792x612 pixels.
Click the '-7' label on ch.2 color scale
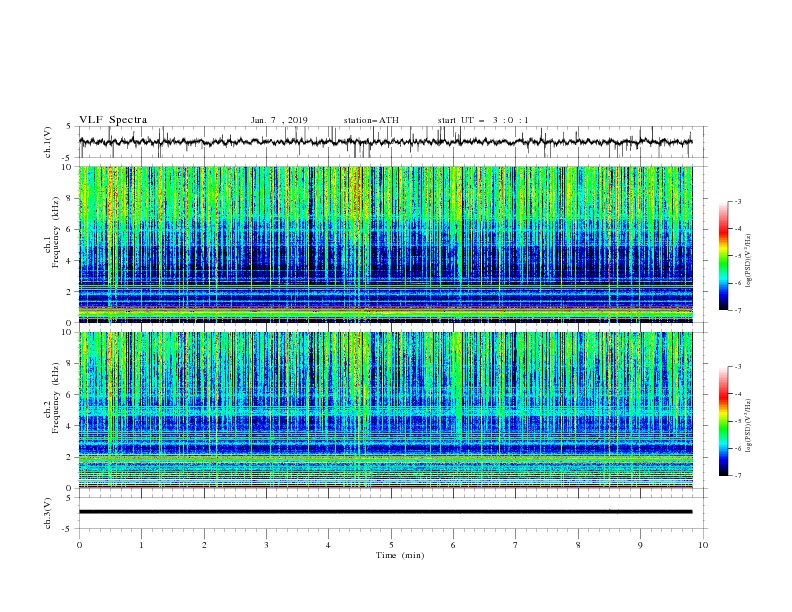[737, 476]
